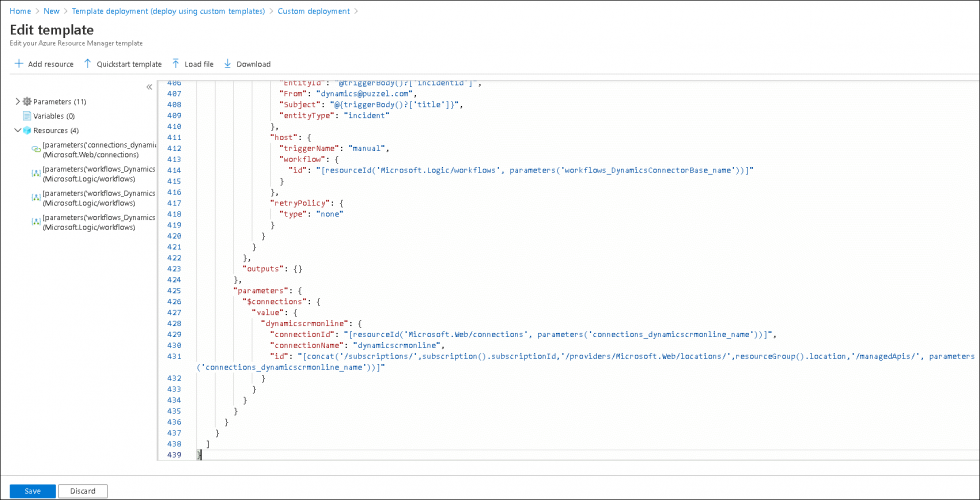
Task: Click the Add resource plus icon
Action: [x=19, y=64]
